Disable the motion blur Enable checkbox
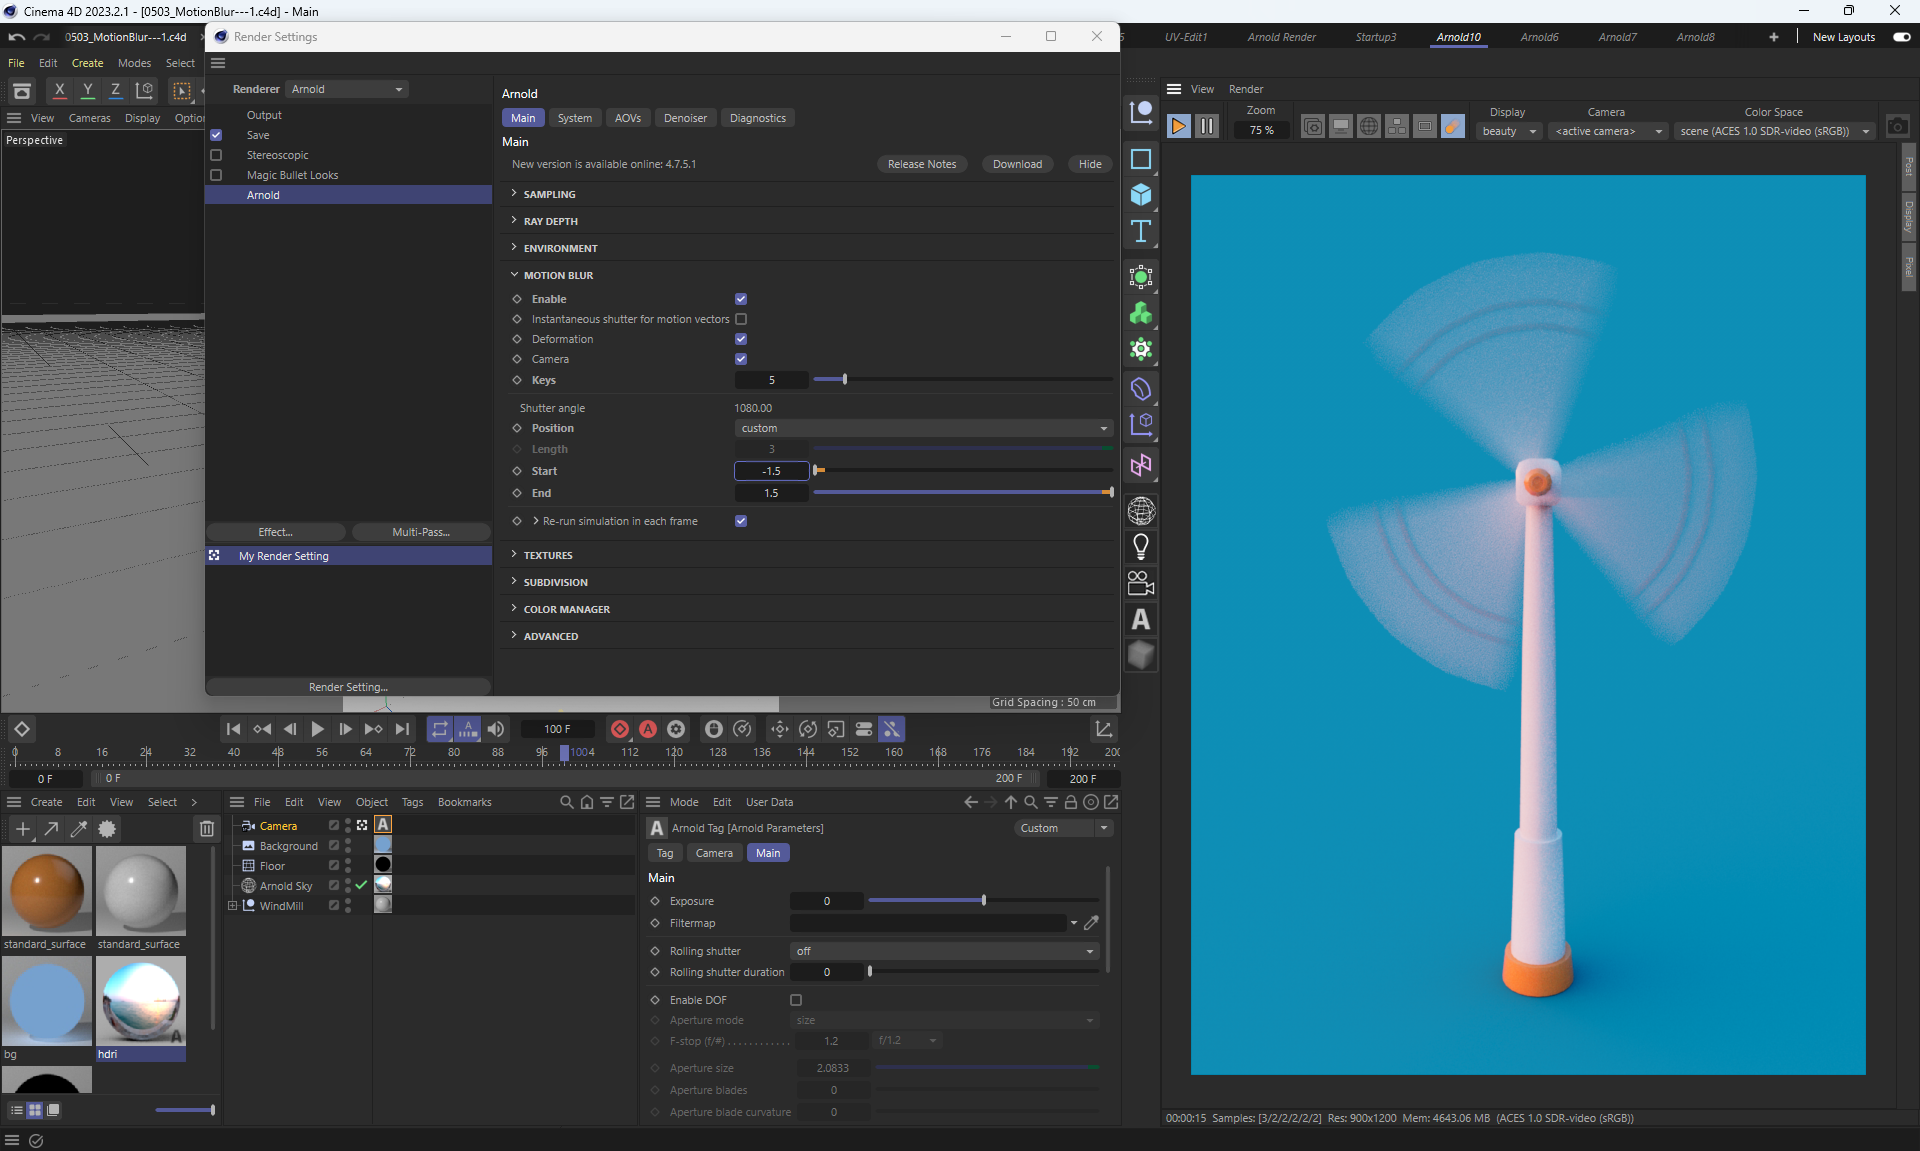This screenshot has height=1151, width=1920. (x=741, y=299)
